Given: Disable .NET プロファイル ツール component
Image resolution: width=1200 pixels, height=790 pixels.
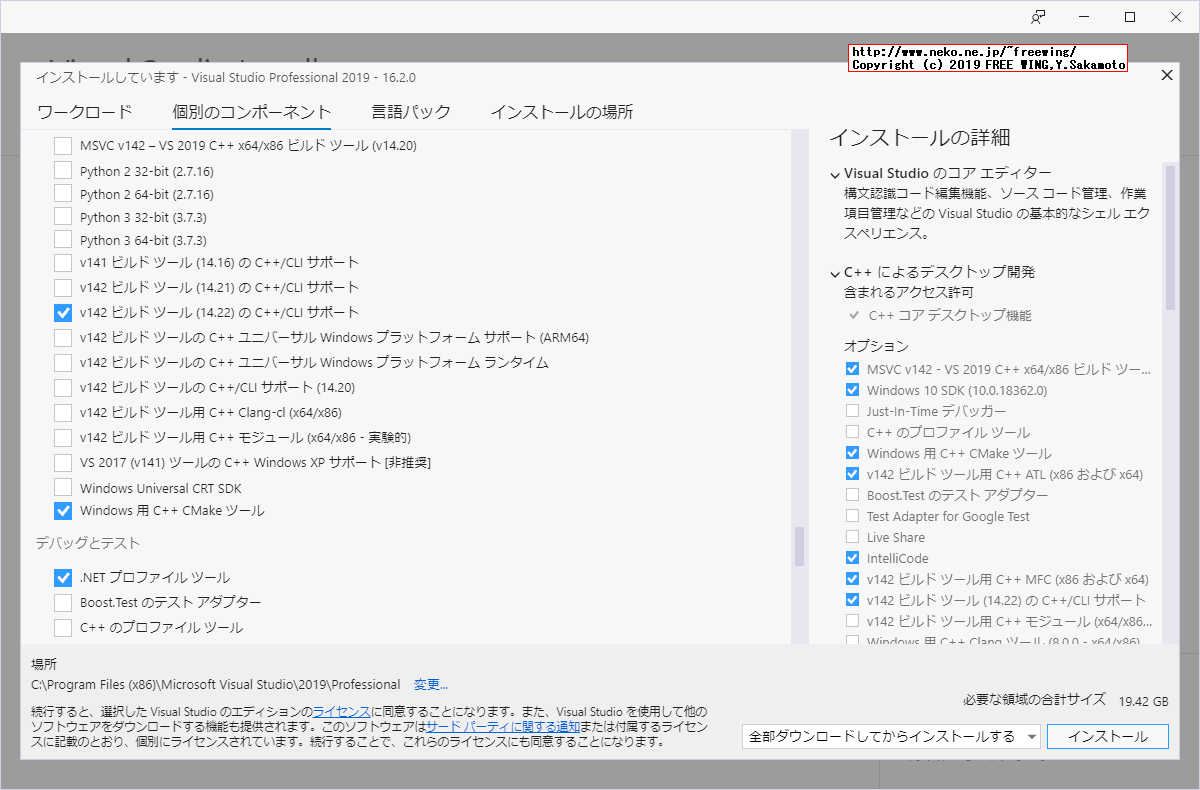Looking at the screenshot, I should tap(62, 577).
